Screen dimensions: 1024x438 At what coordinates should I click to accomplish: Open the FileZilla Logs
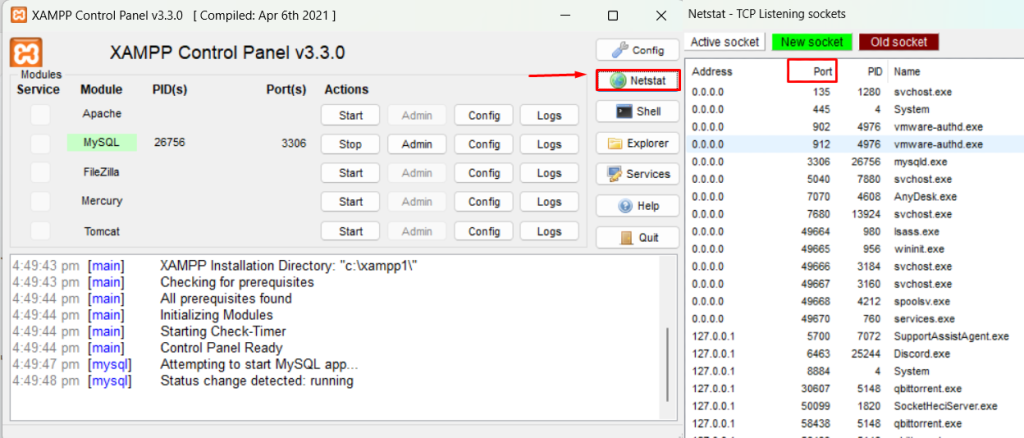tap(549, 173)
